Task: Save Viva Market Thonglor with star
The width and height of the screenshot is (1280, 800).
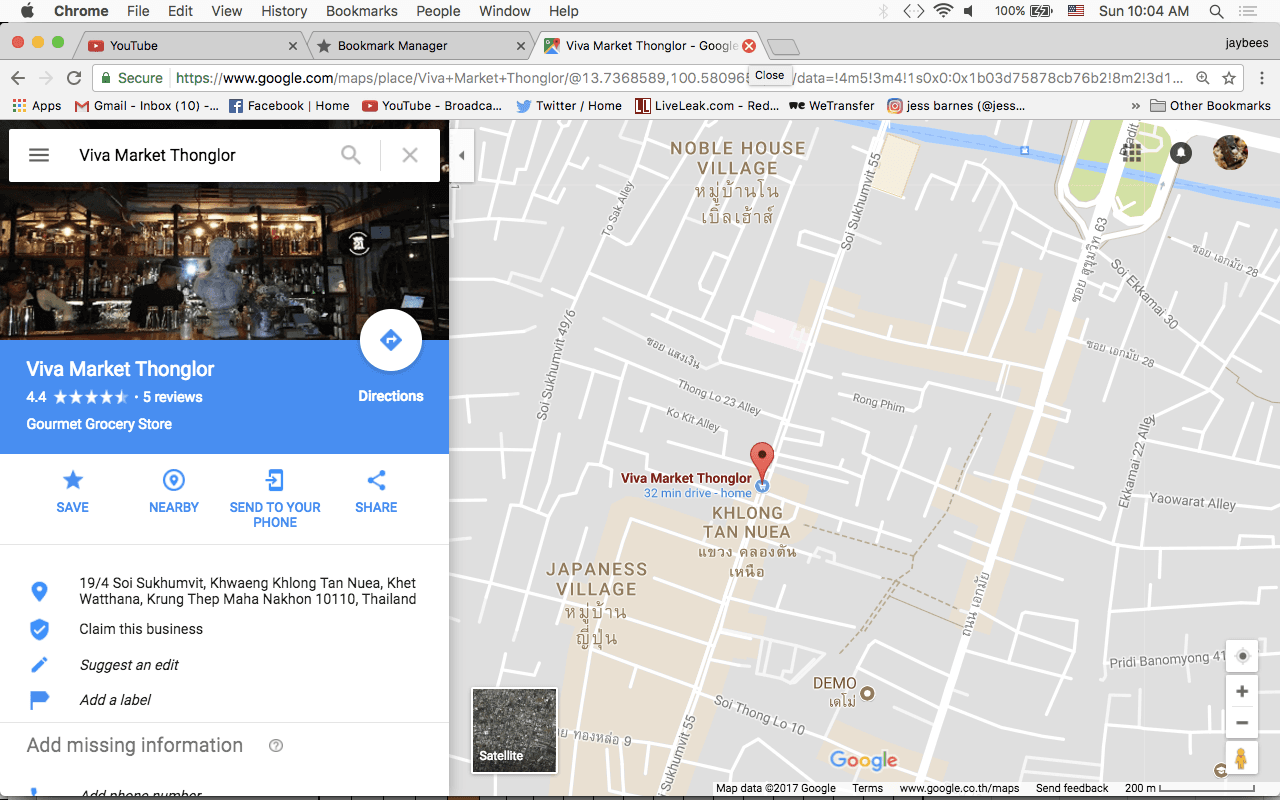Action: pyautogui.click(x=73, y=480)
